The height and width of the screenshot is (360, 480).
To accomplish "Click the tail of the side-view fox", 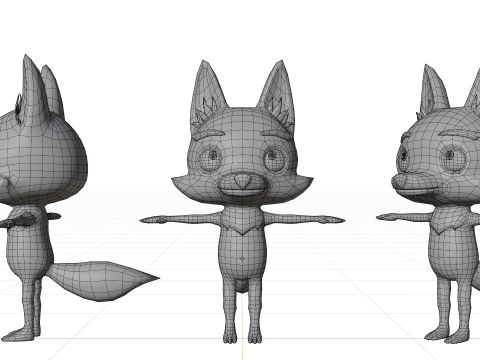I will pyautogui.click(x=103, y=281).
